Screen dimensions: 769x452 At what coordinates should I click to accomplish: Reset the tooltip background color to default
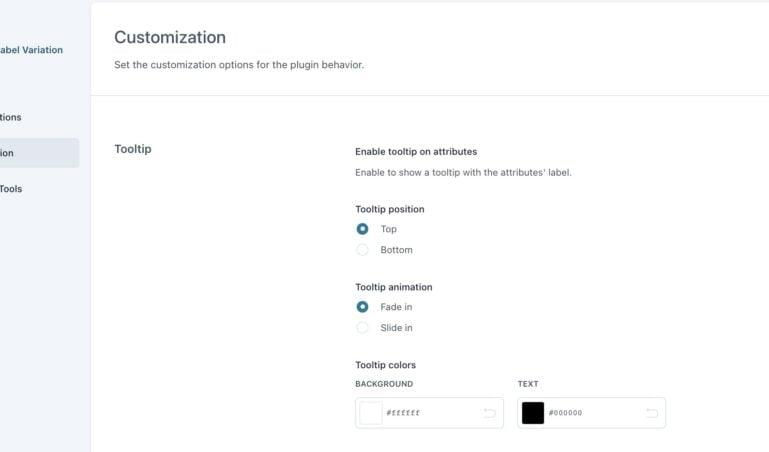489,413
